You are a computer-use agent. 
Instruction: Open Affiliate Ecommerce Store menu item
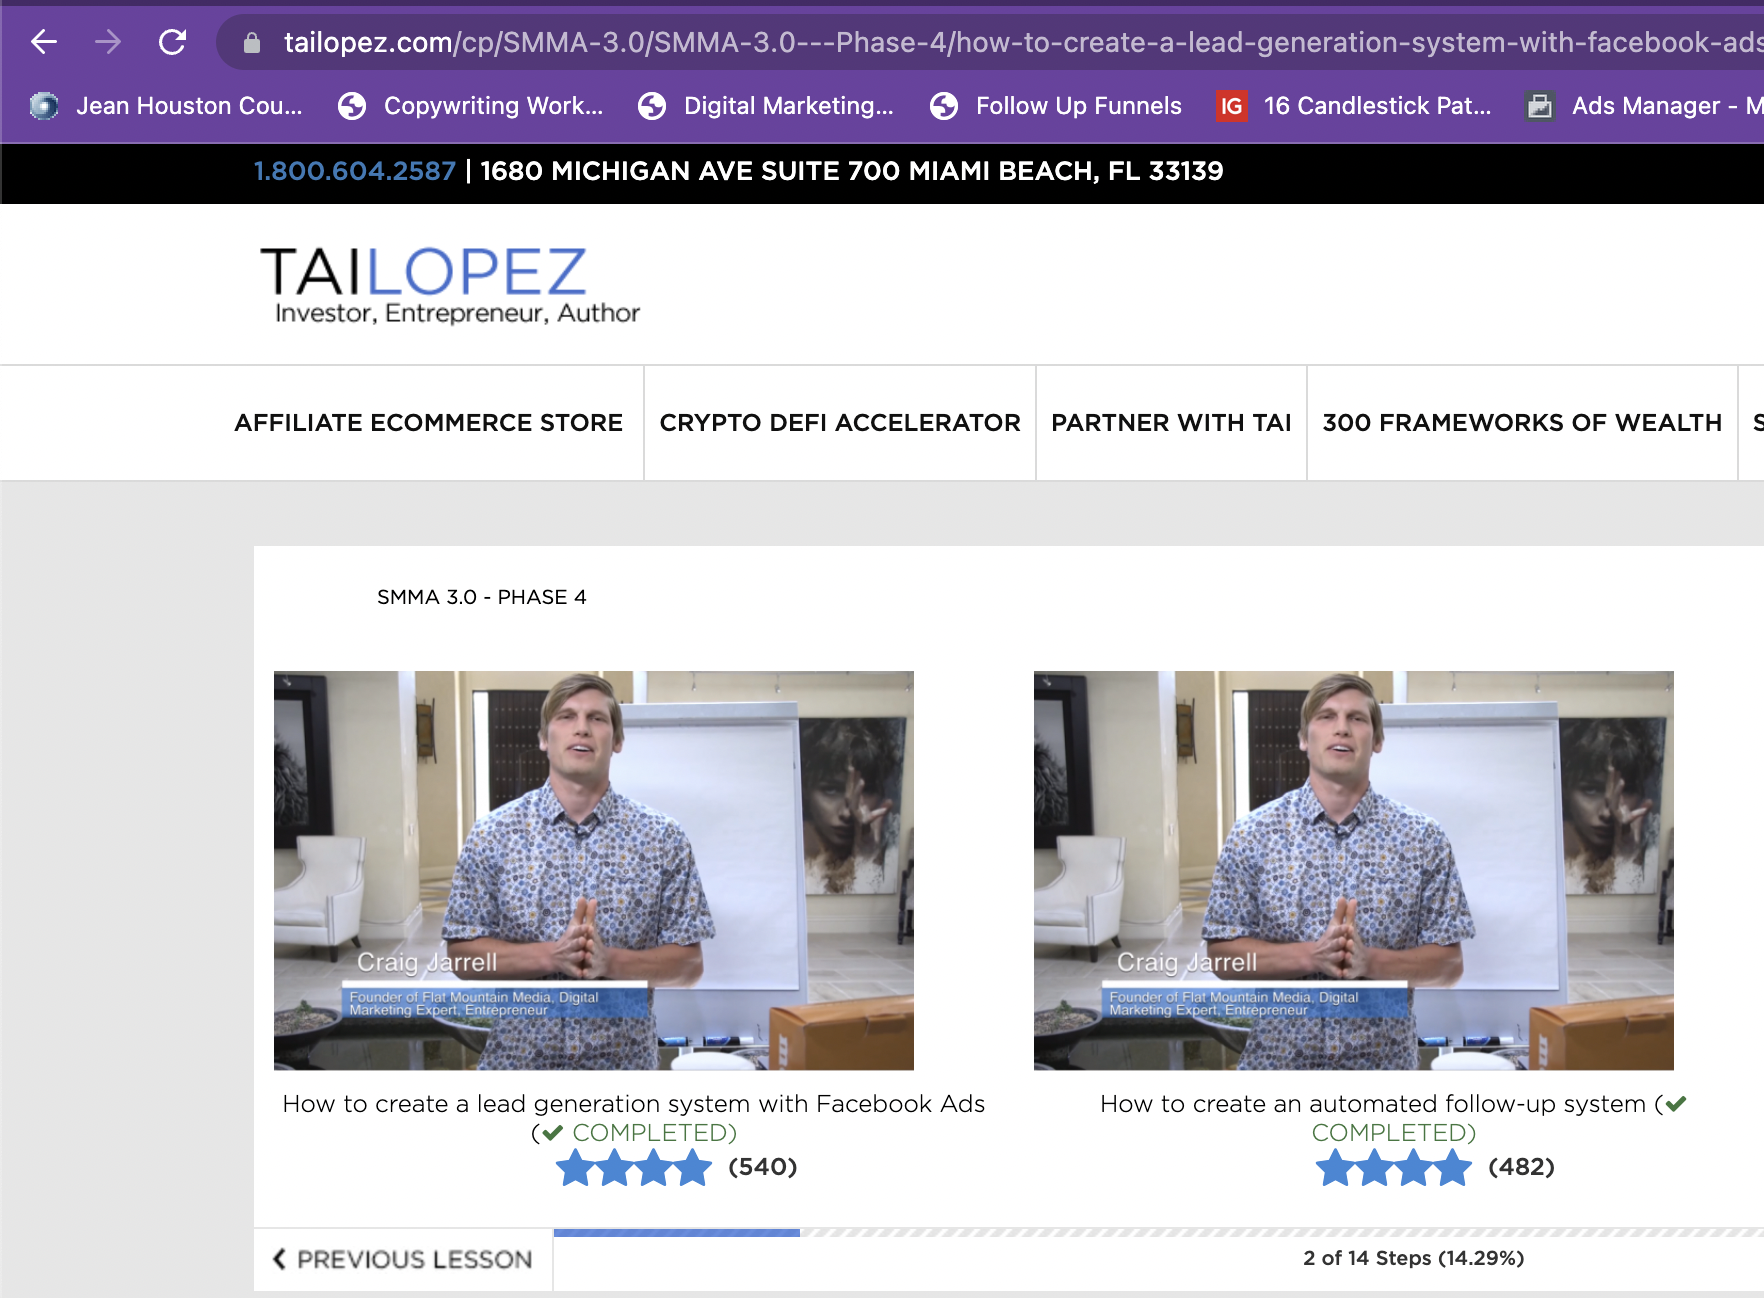pyautogui.click(x=428, y=423)
